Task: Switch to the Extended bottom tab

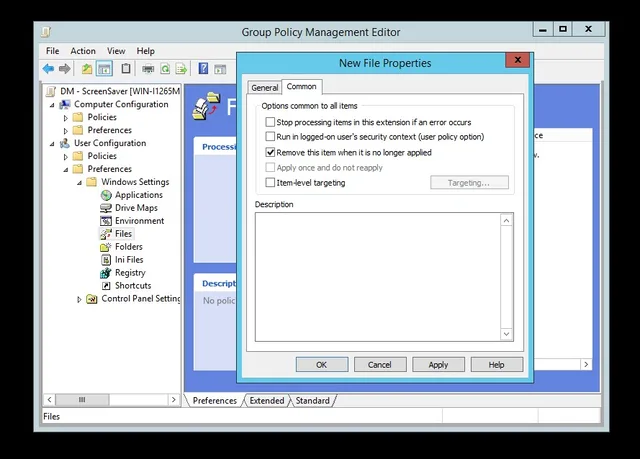Action: [x=267, y=401]
